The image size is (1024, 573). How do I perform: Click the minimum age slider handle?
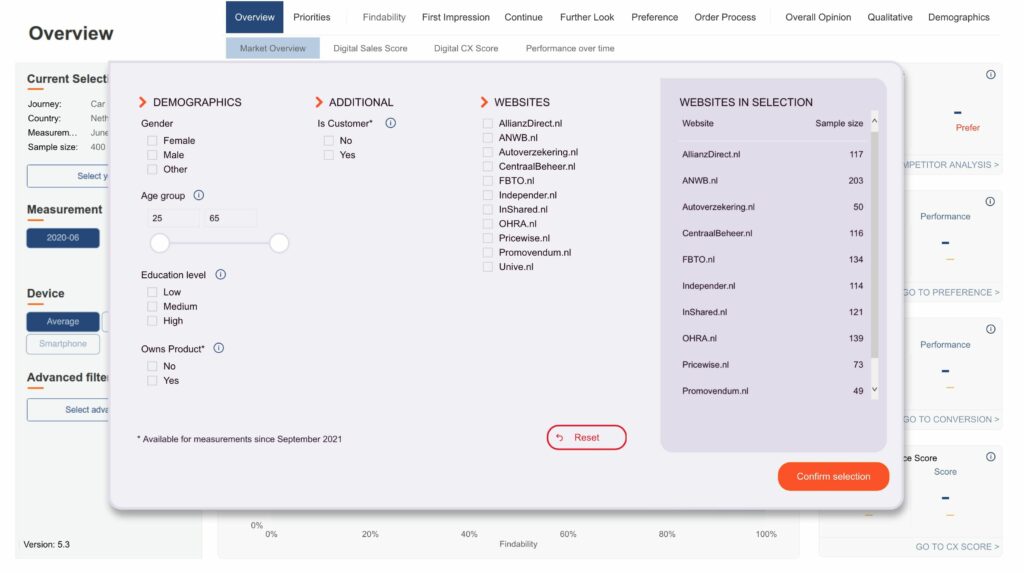(x=159, y=243)
